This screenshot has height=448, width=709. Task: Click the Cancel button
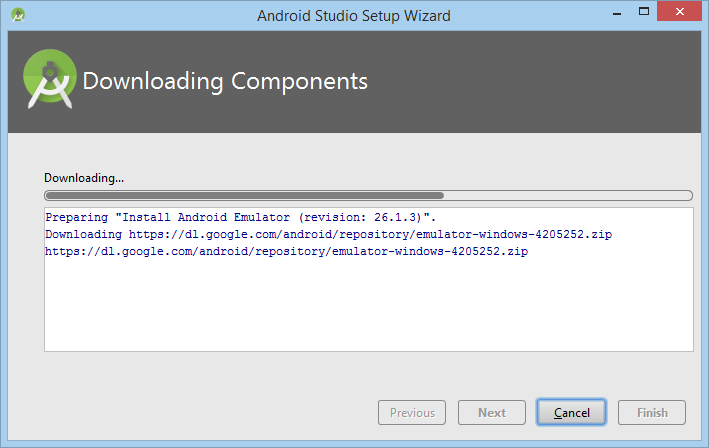[571, 412]
